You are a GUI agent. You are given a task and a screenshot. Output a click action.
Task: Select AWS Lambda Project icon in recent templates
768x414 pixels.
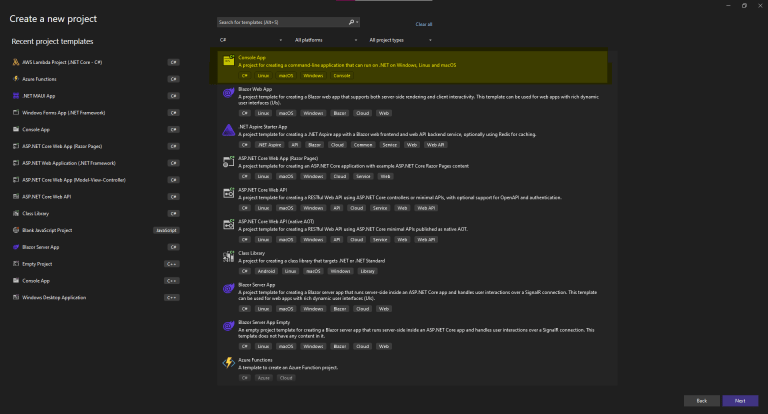[15, 62]
